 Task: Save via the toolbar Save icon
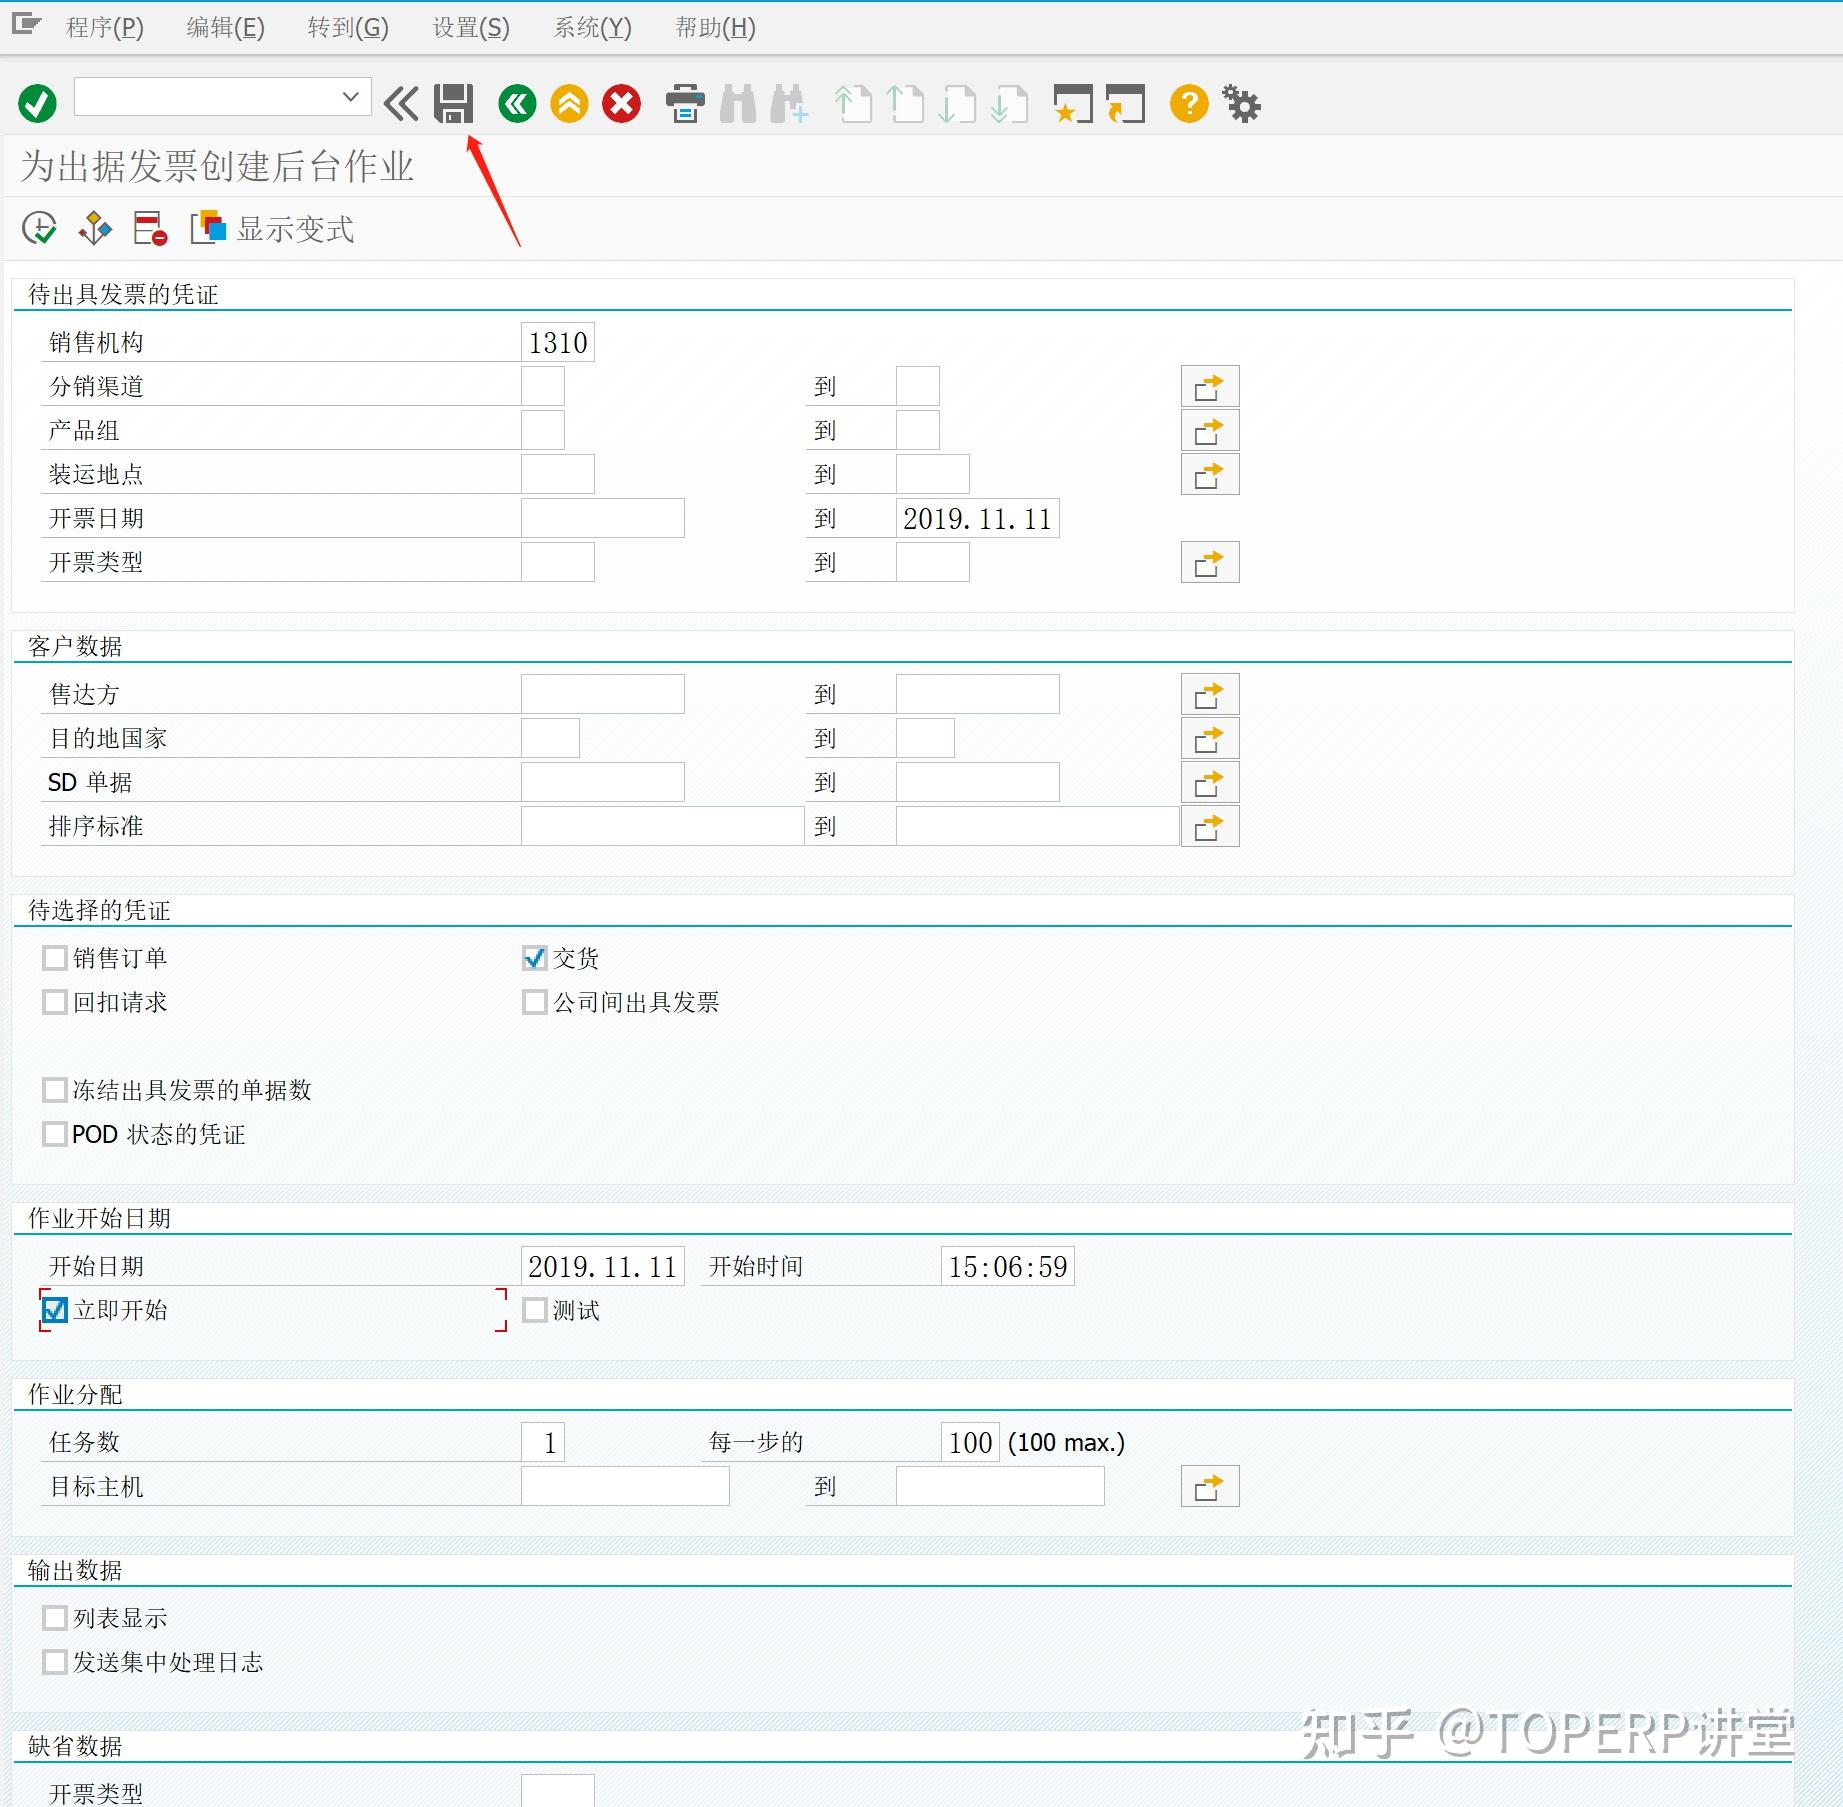point(453,103)
